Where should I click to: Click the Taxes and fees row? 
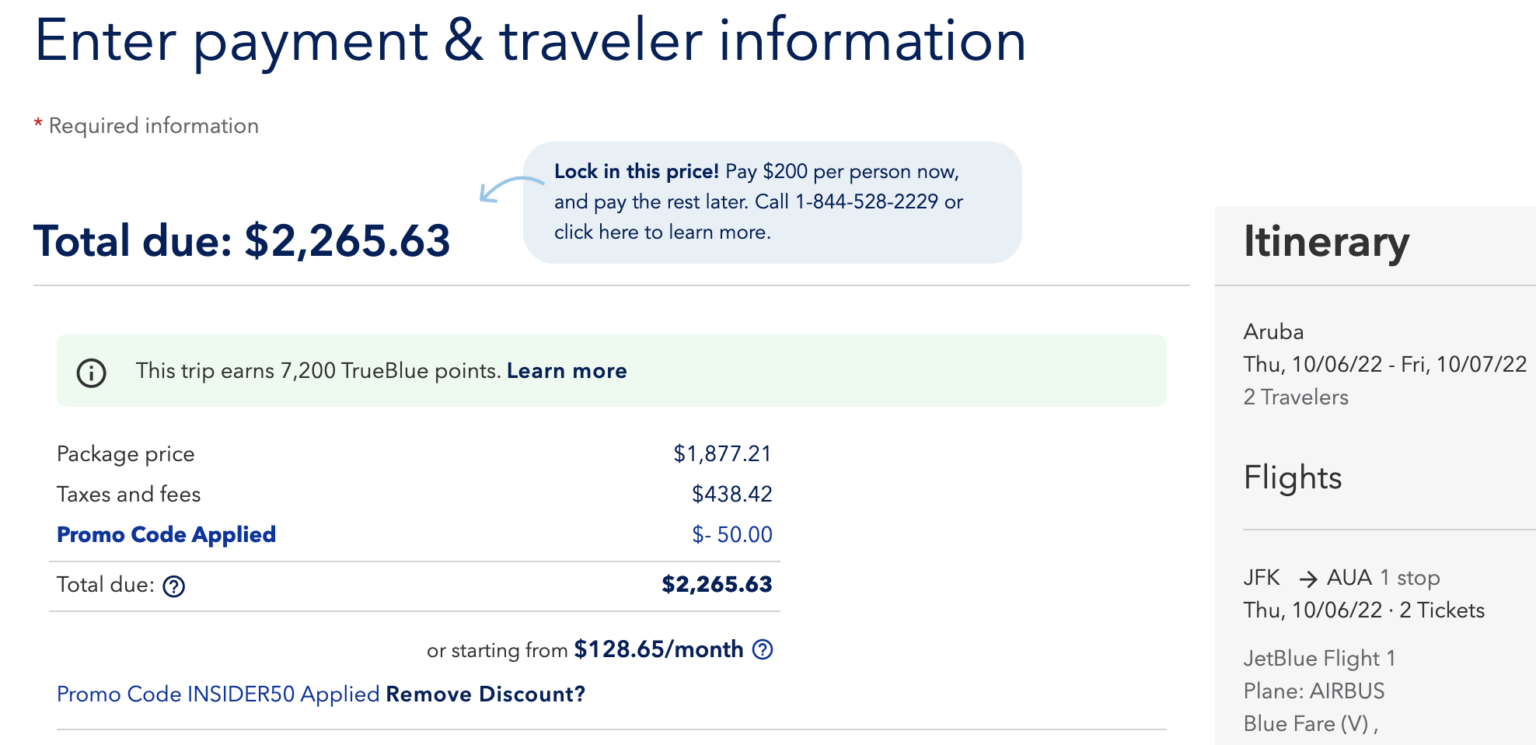(x=128, y=493)
